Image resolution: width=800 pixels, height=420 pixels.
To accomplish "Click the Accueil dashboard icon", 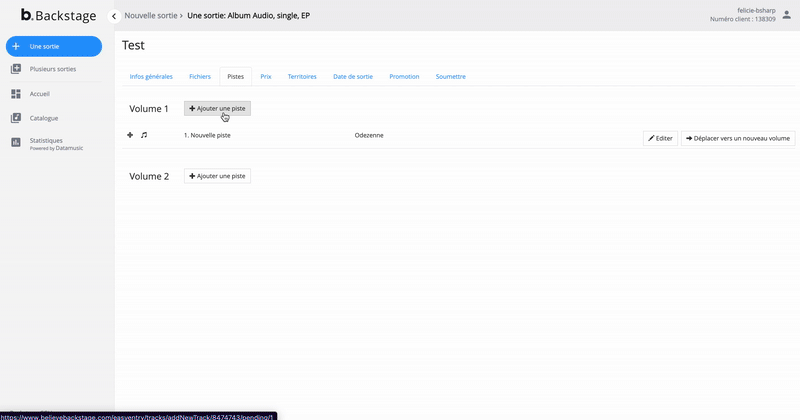I will [16, 94].
